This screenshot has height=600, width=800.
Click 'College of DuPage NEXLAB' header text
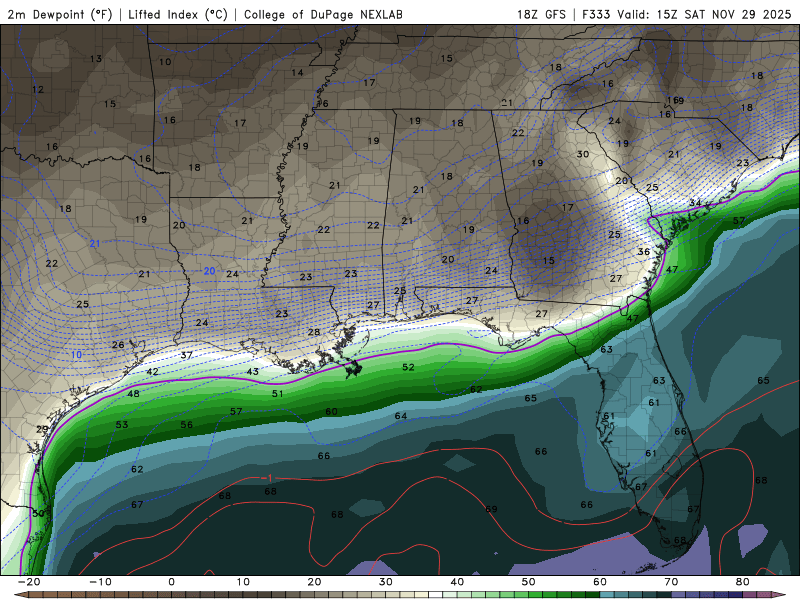[323, 14]
